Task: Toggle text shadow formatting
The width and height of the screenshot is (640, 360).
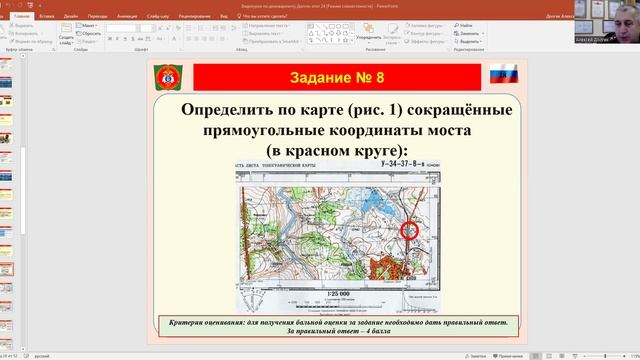Action: (x=133, y=39)
